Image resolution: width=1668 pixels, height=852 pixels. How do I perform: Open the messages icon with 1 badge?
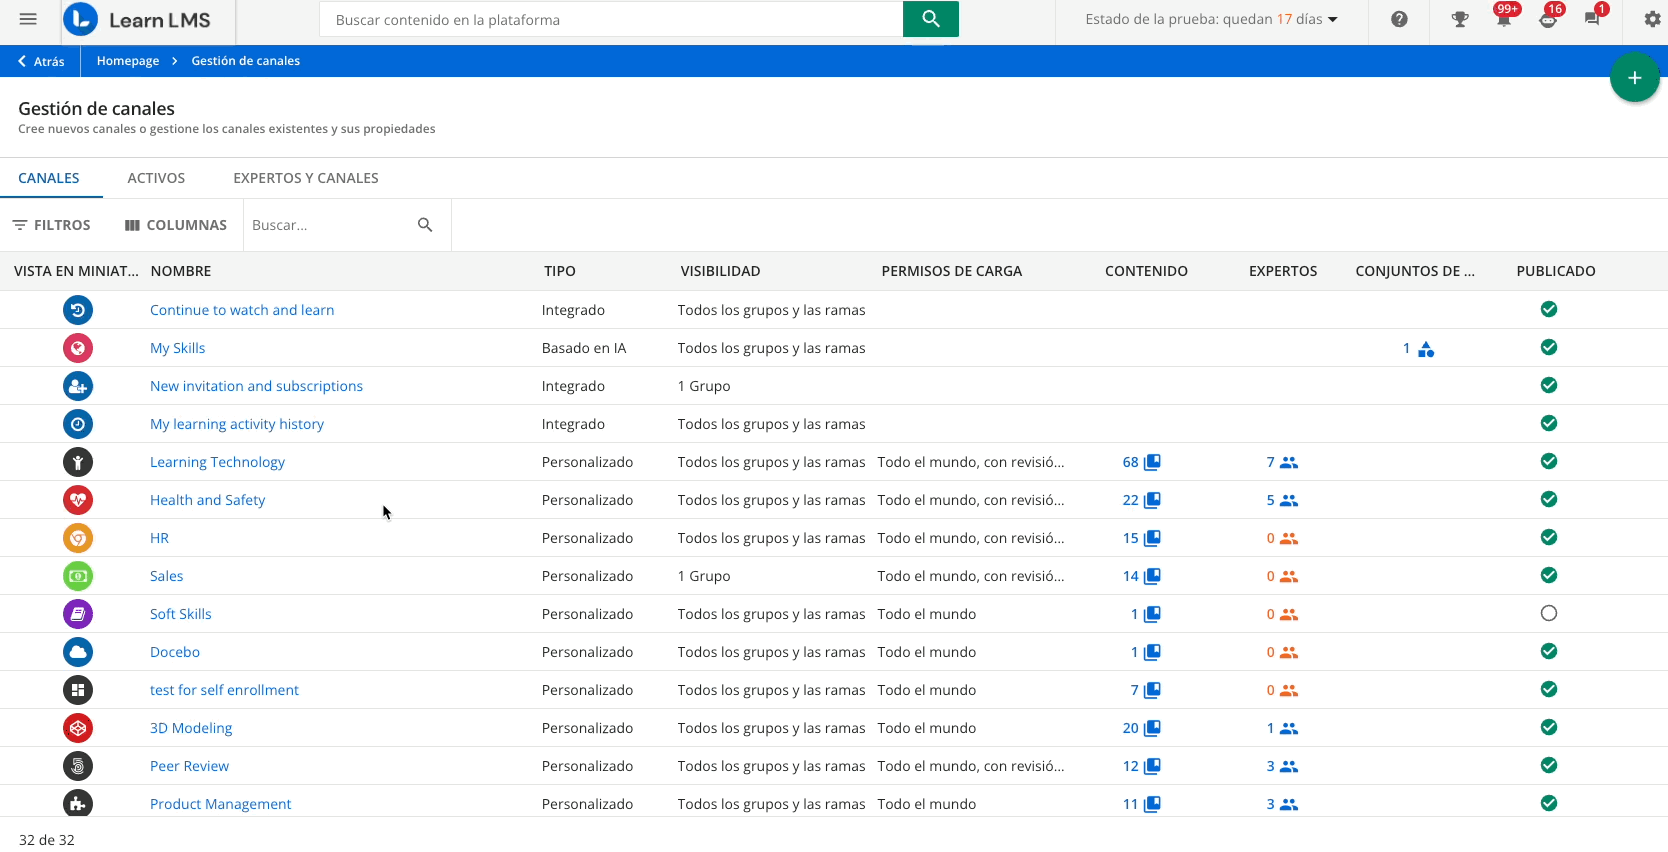click(x=1593, y=17)
